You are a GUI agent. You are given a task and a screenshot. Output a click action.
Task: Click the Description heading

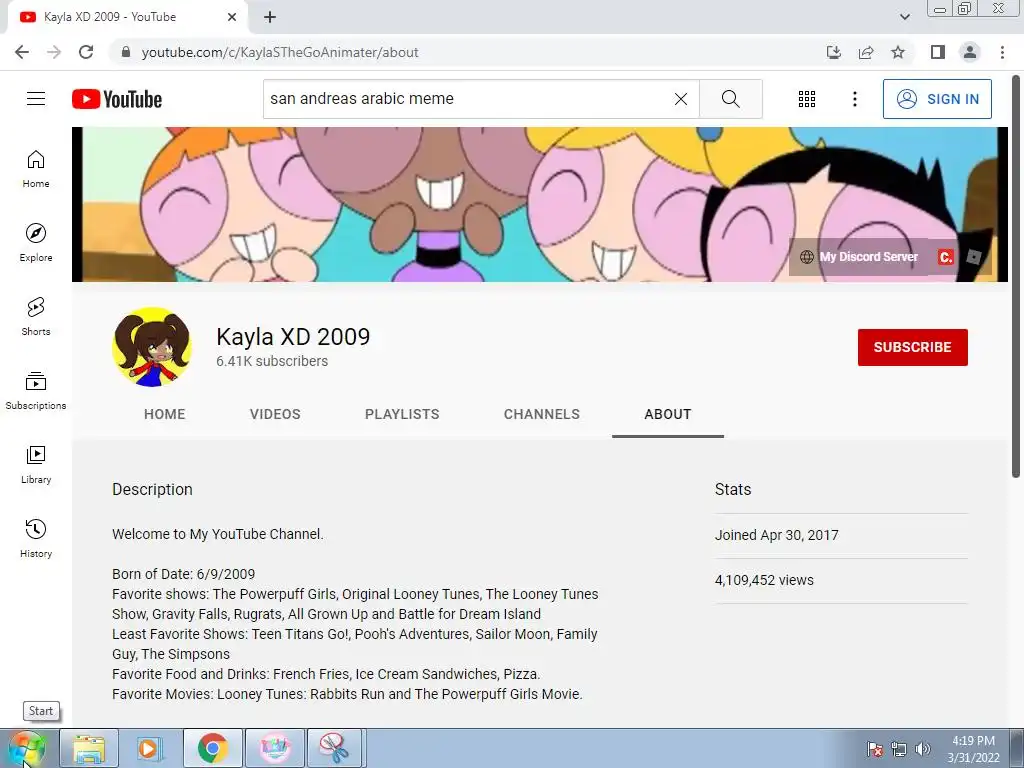[x=152, y=489]
